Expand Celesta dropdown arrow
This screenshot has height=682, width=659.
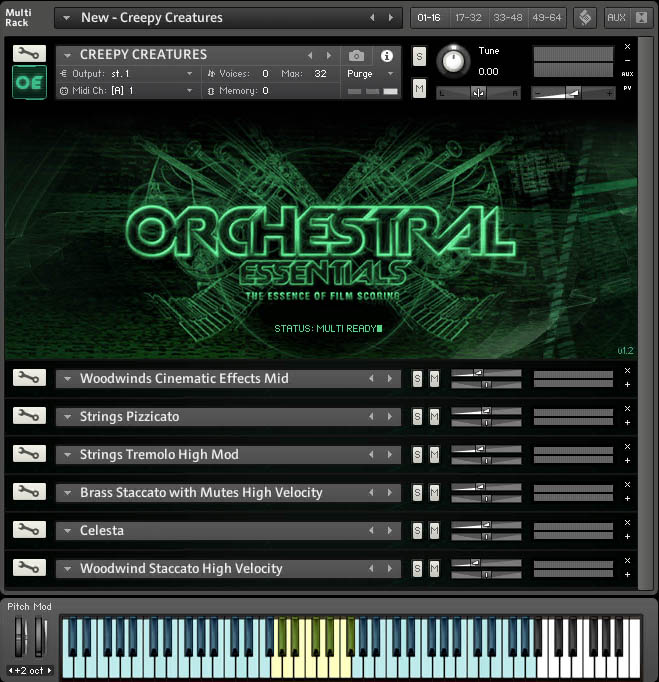click(x=67, y=531)
